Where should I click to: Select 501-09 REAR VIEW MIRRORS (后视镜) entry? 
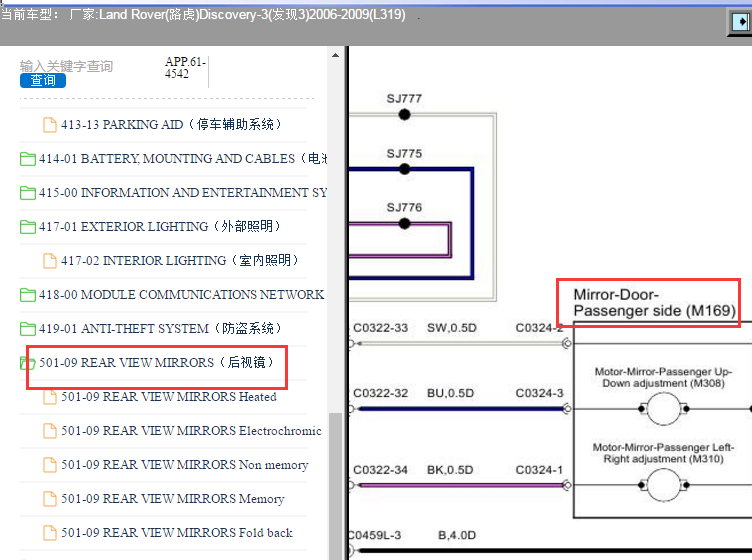coord(156,362)
